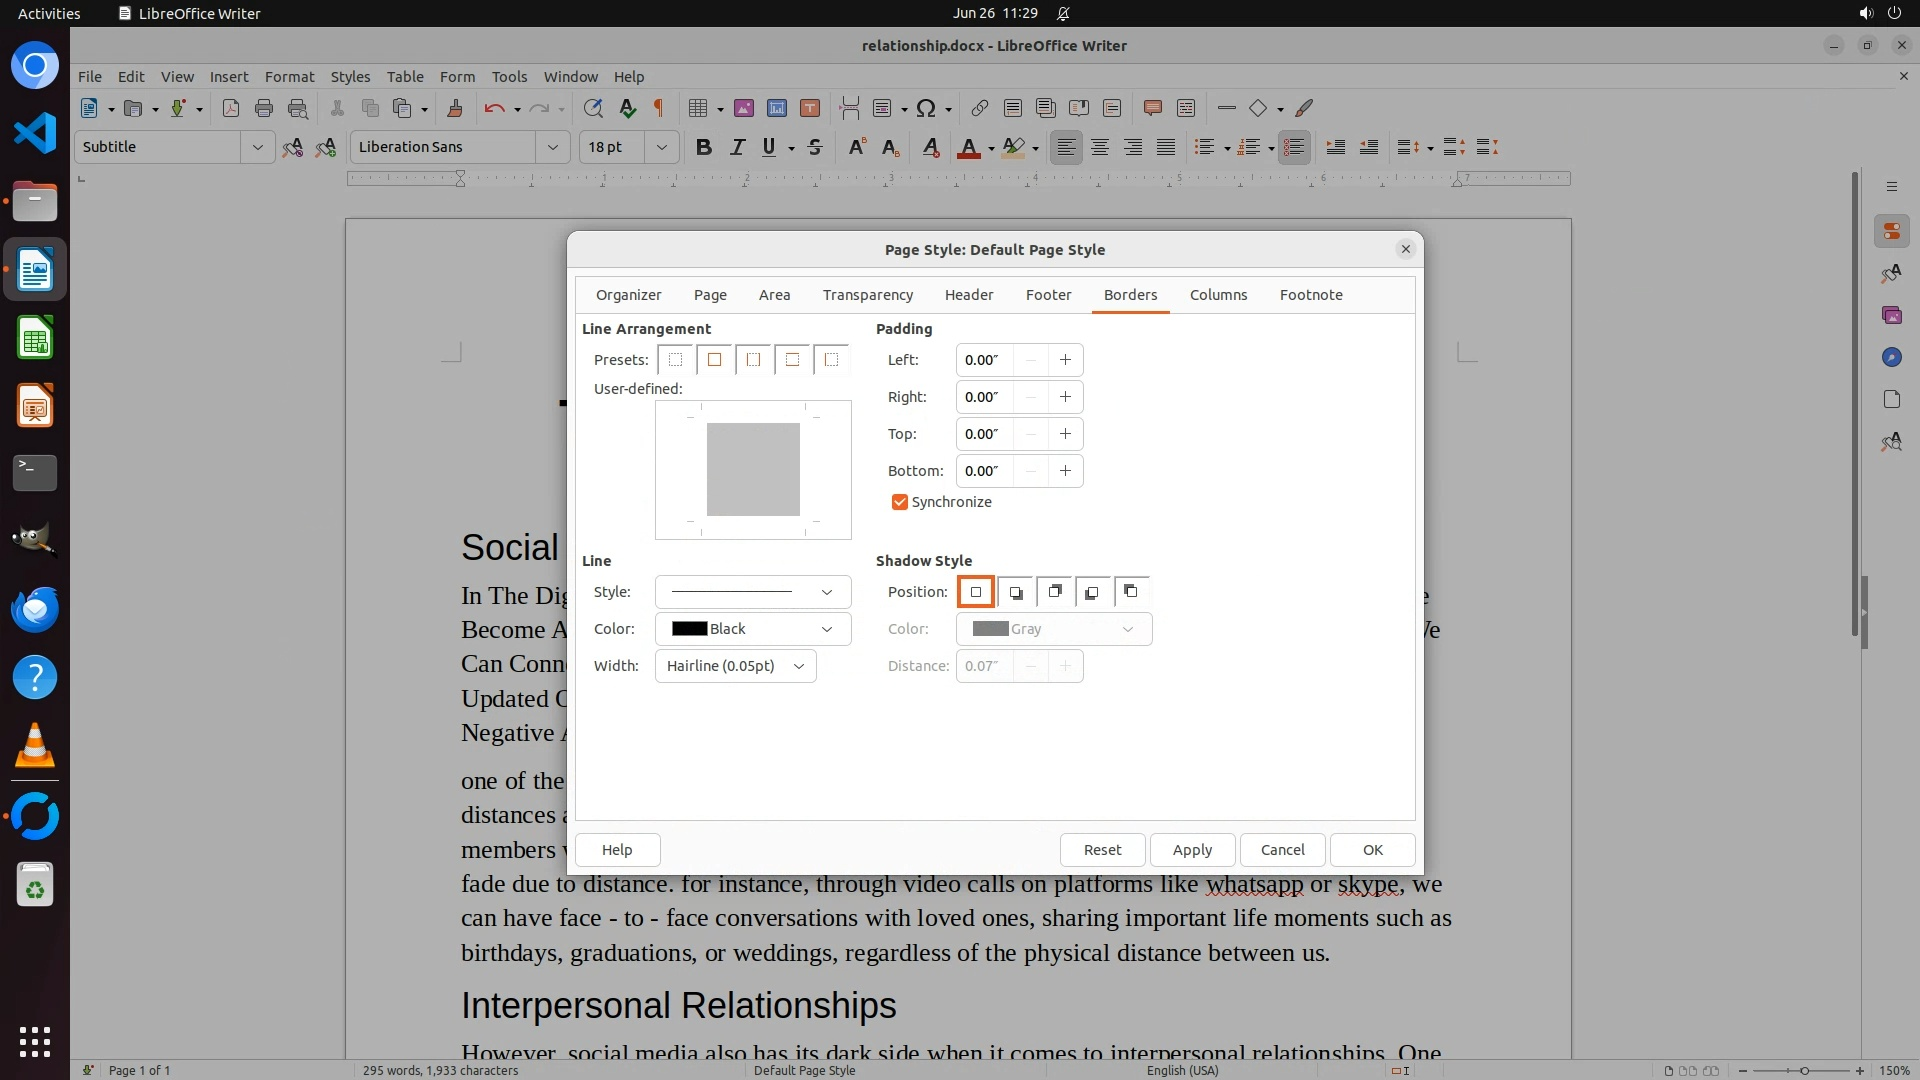Screen dimensions: 1920x1080
Task: Expand the line Width Hairline dropdown
Action: coord(735,666)
